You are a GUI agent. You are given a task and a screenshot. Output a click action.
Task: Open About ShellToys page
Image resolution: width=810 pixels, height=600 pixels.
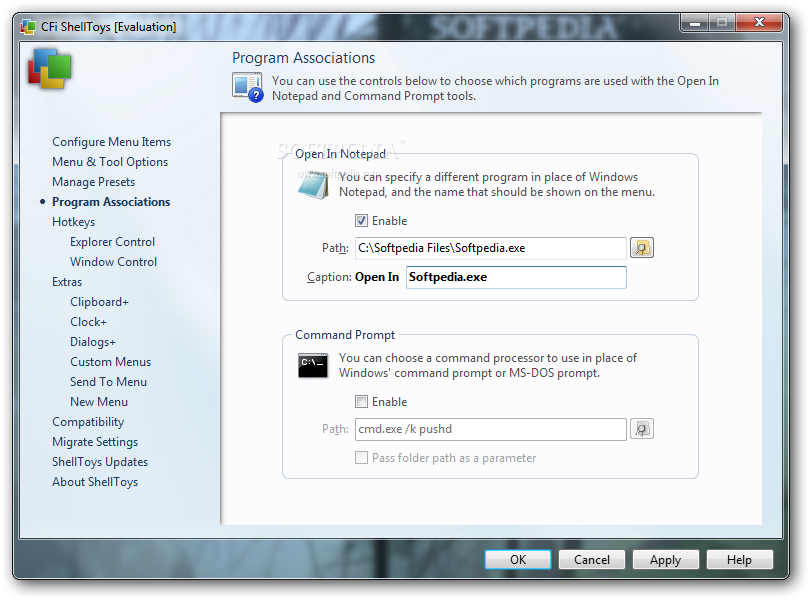(95, 482)
